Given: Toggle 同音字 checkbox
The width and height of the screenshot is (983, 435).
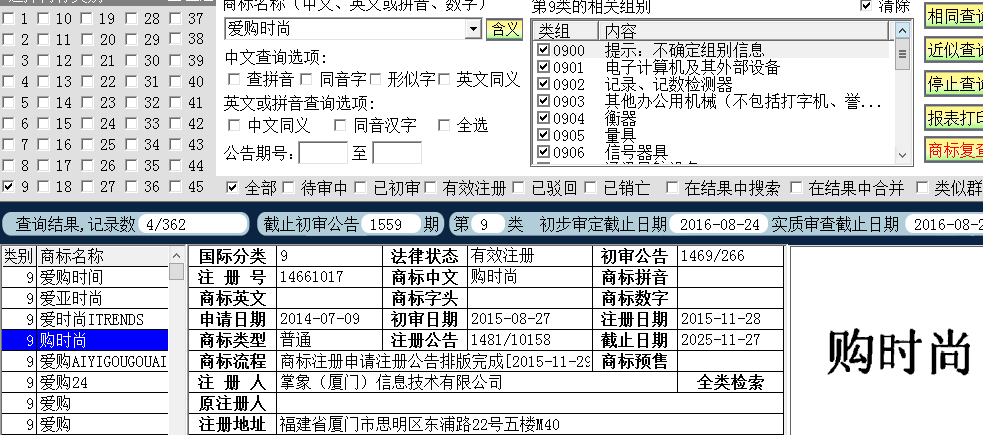Looking at the screenshot, I should click(306, 79).
